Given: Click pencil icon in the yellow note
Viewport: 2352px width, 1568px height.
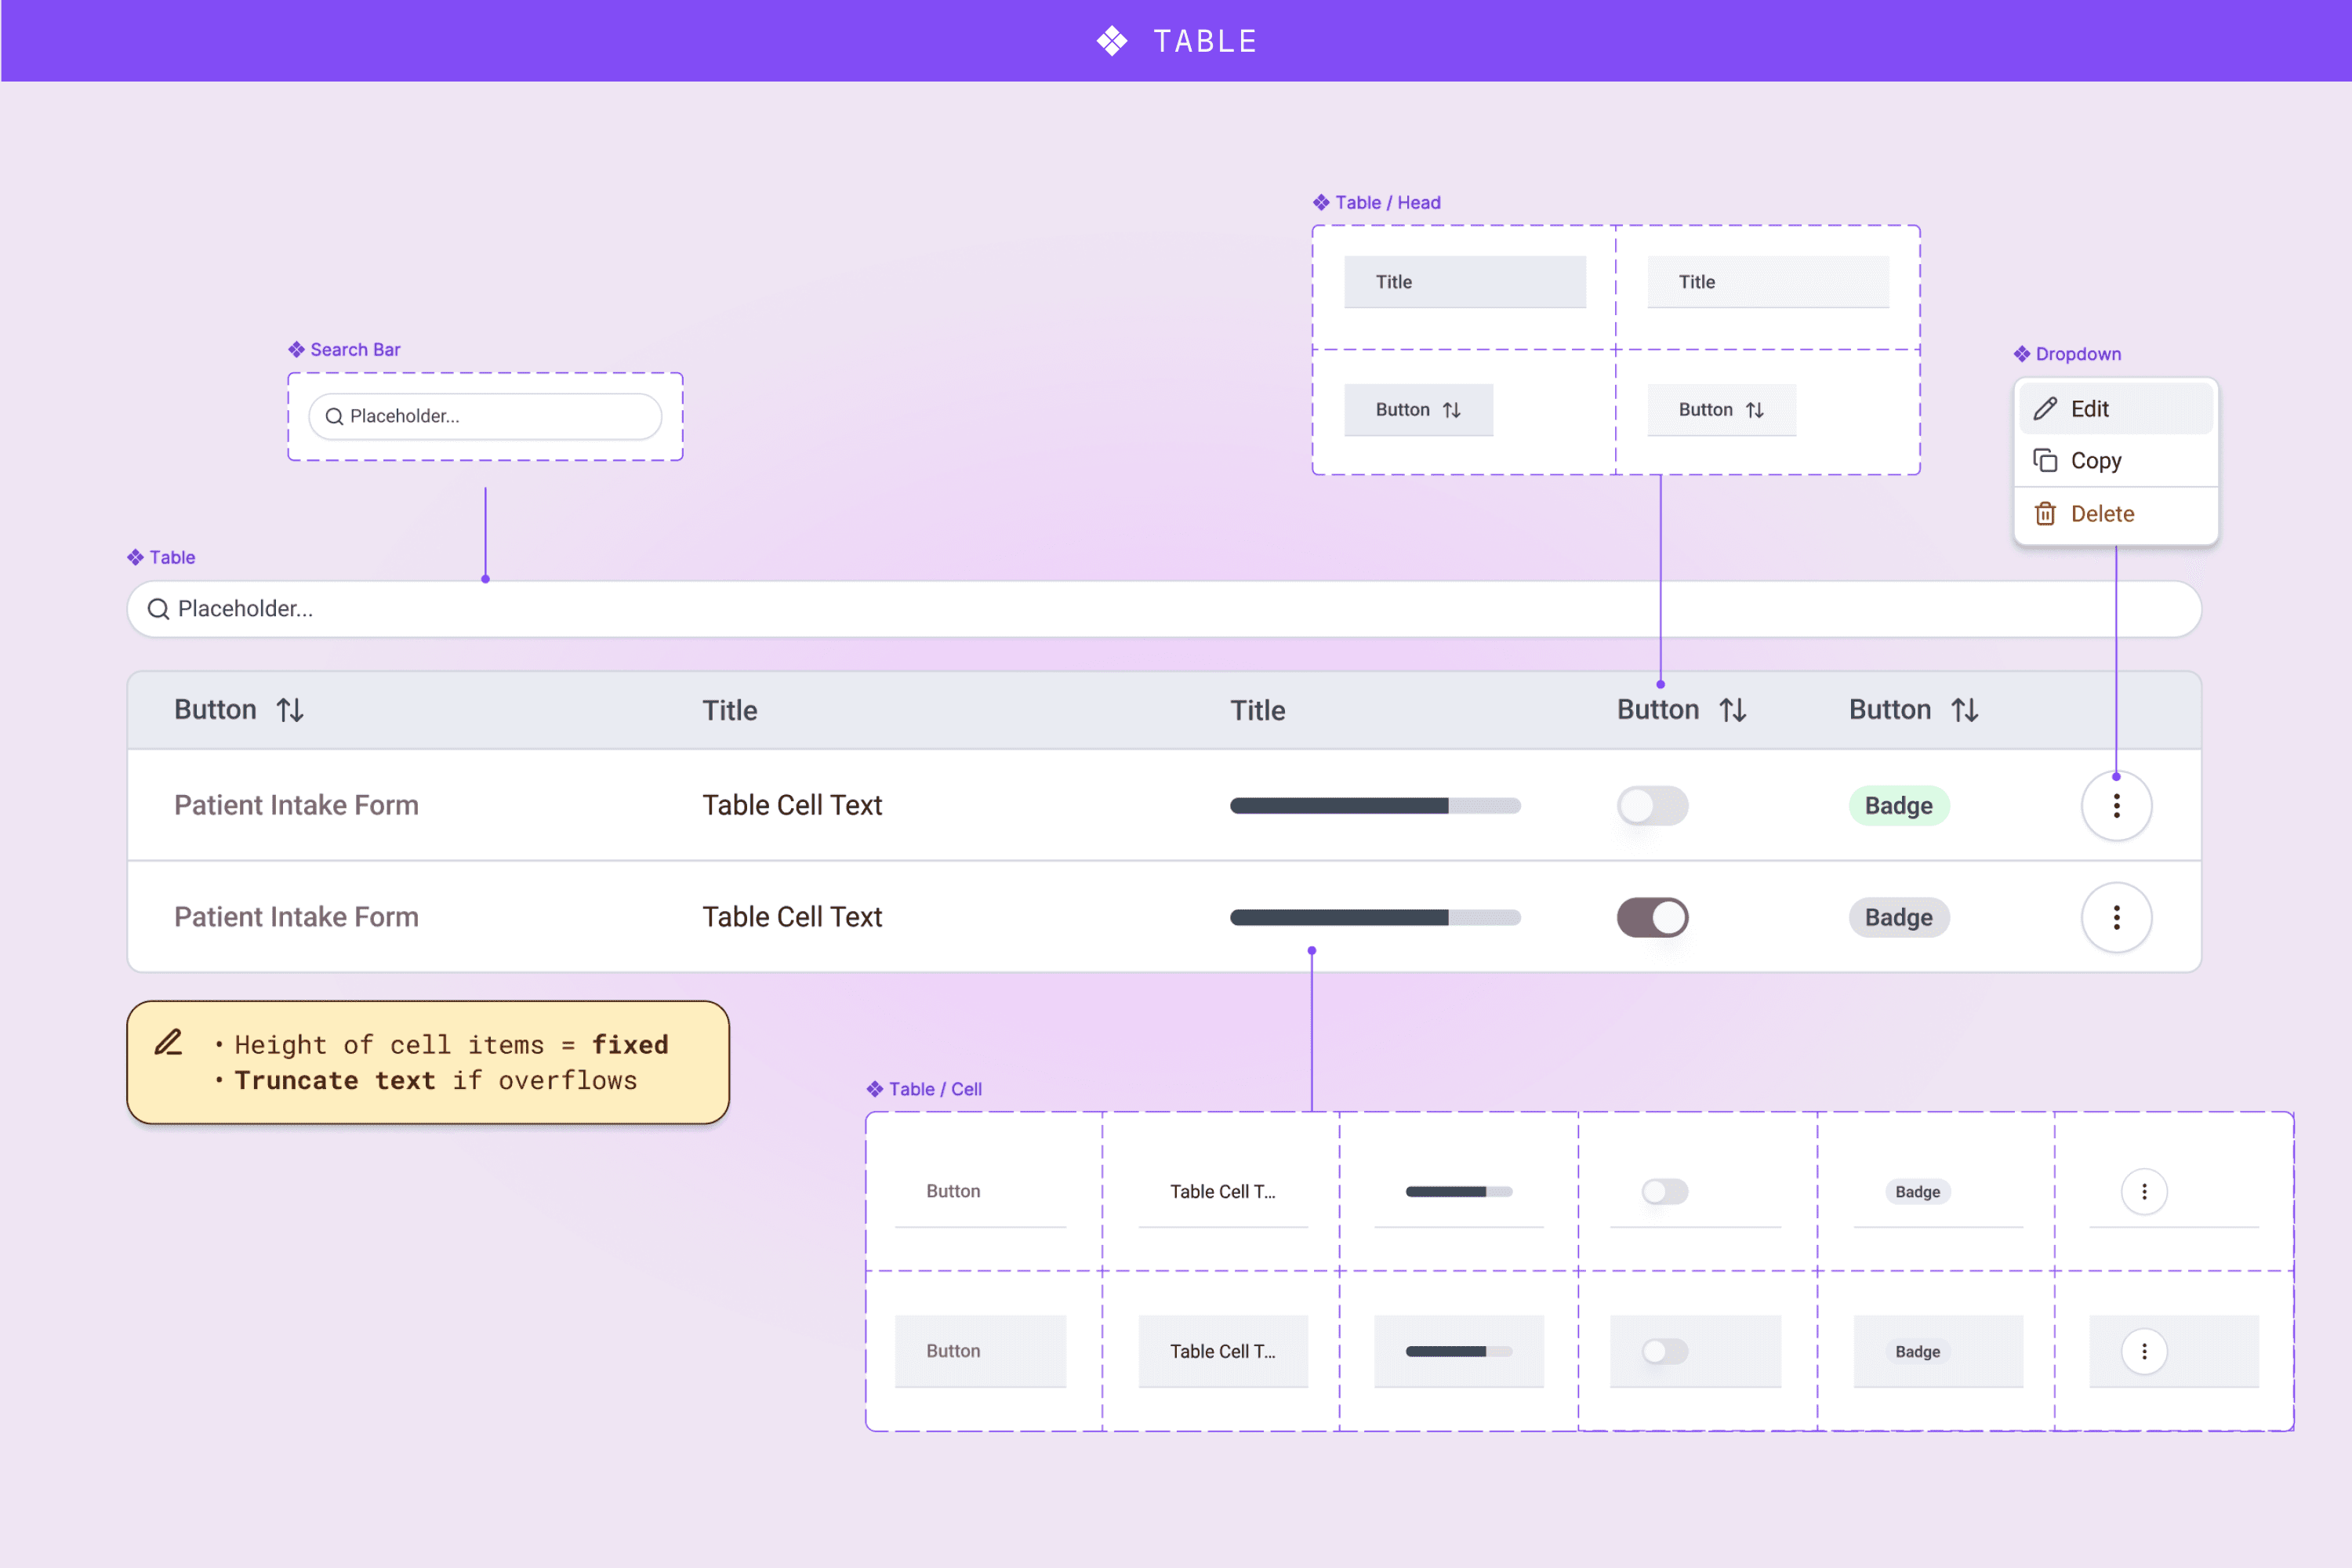Looking at the screenshot, I should [169, 1043].
